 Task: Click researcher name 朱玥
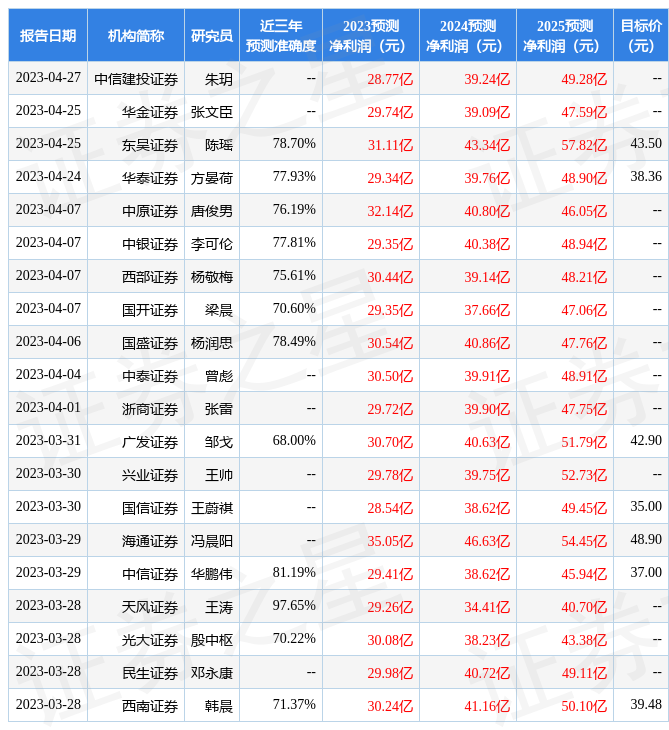(219, 79)
